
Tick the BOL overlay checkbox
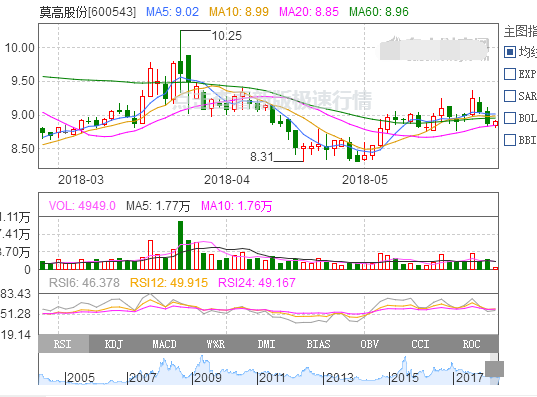[510, 118]
